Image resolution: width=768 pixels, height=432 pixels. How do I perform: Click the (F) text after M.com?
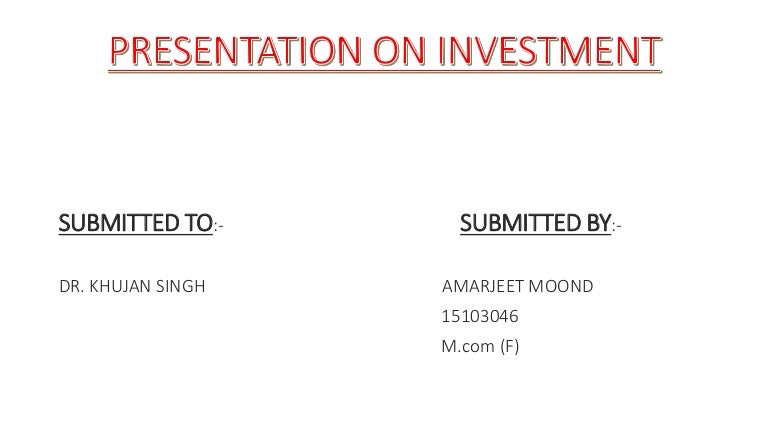click(x=509, y=348)
